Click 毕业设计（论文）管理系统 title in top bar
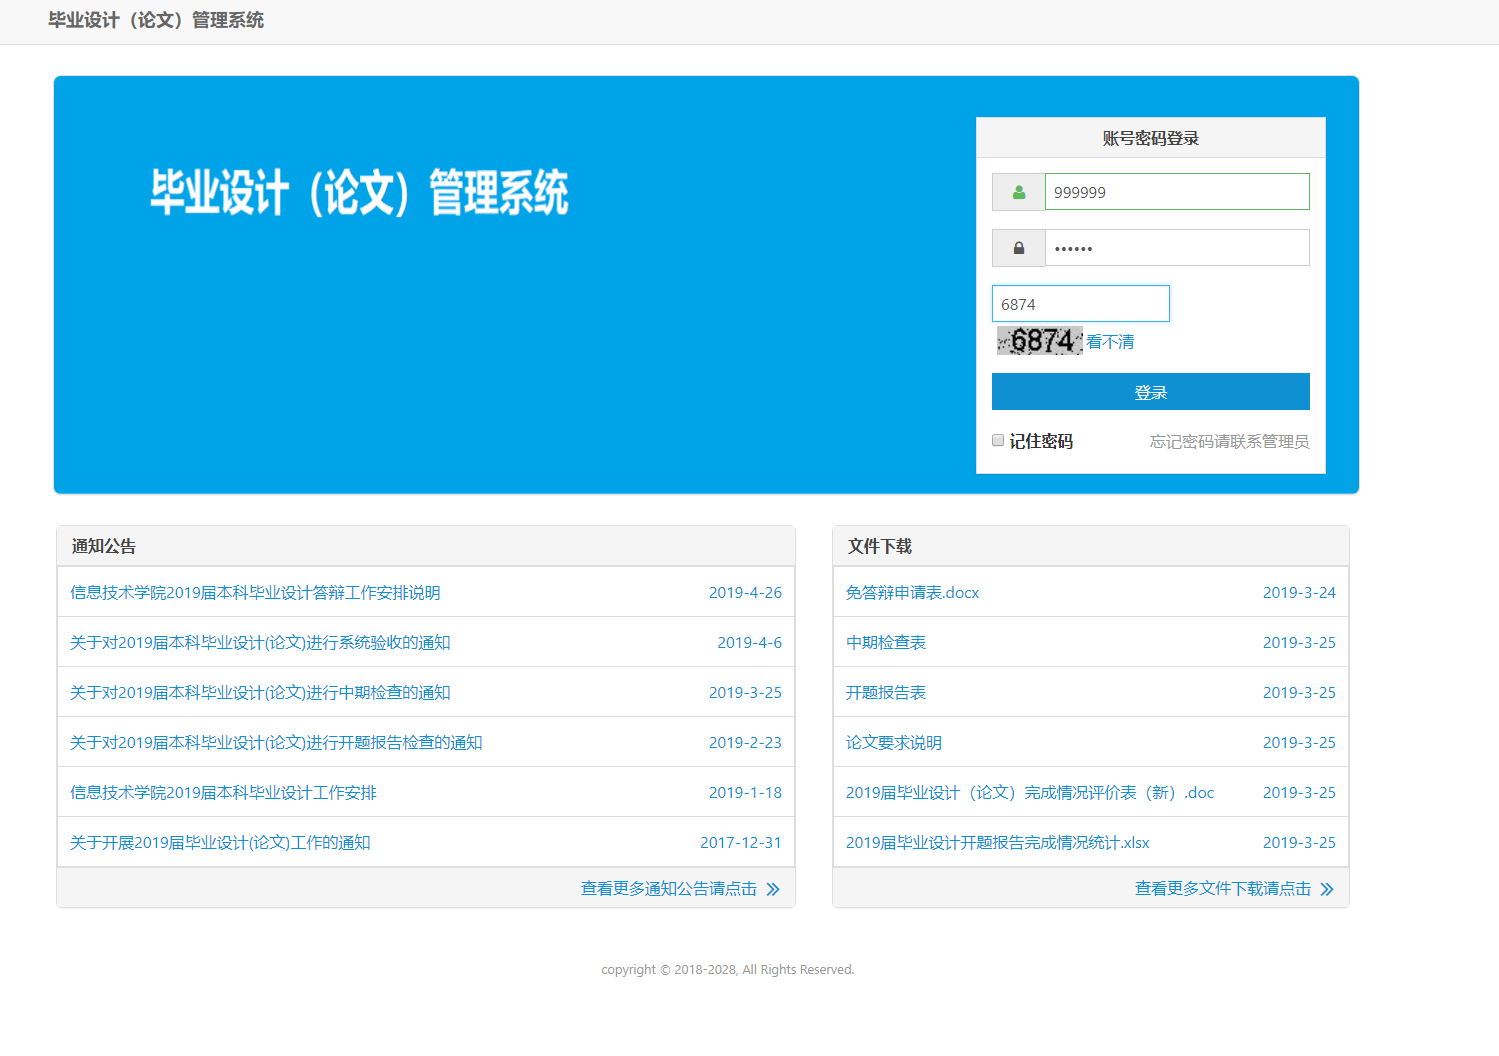This screenshot has width=1499, height=1056. click(x=155, y=20)
